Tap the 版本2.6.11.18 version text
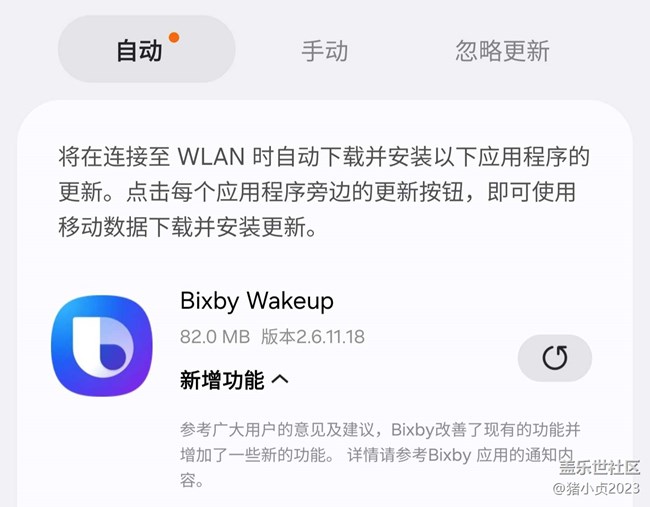 pyautogui.click(x=313, y=337)
